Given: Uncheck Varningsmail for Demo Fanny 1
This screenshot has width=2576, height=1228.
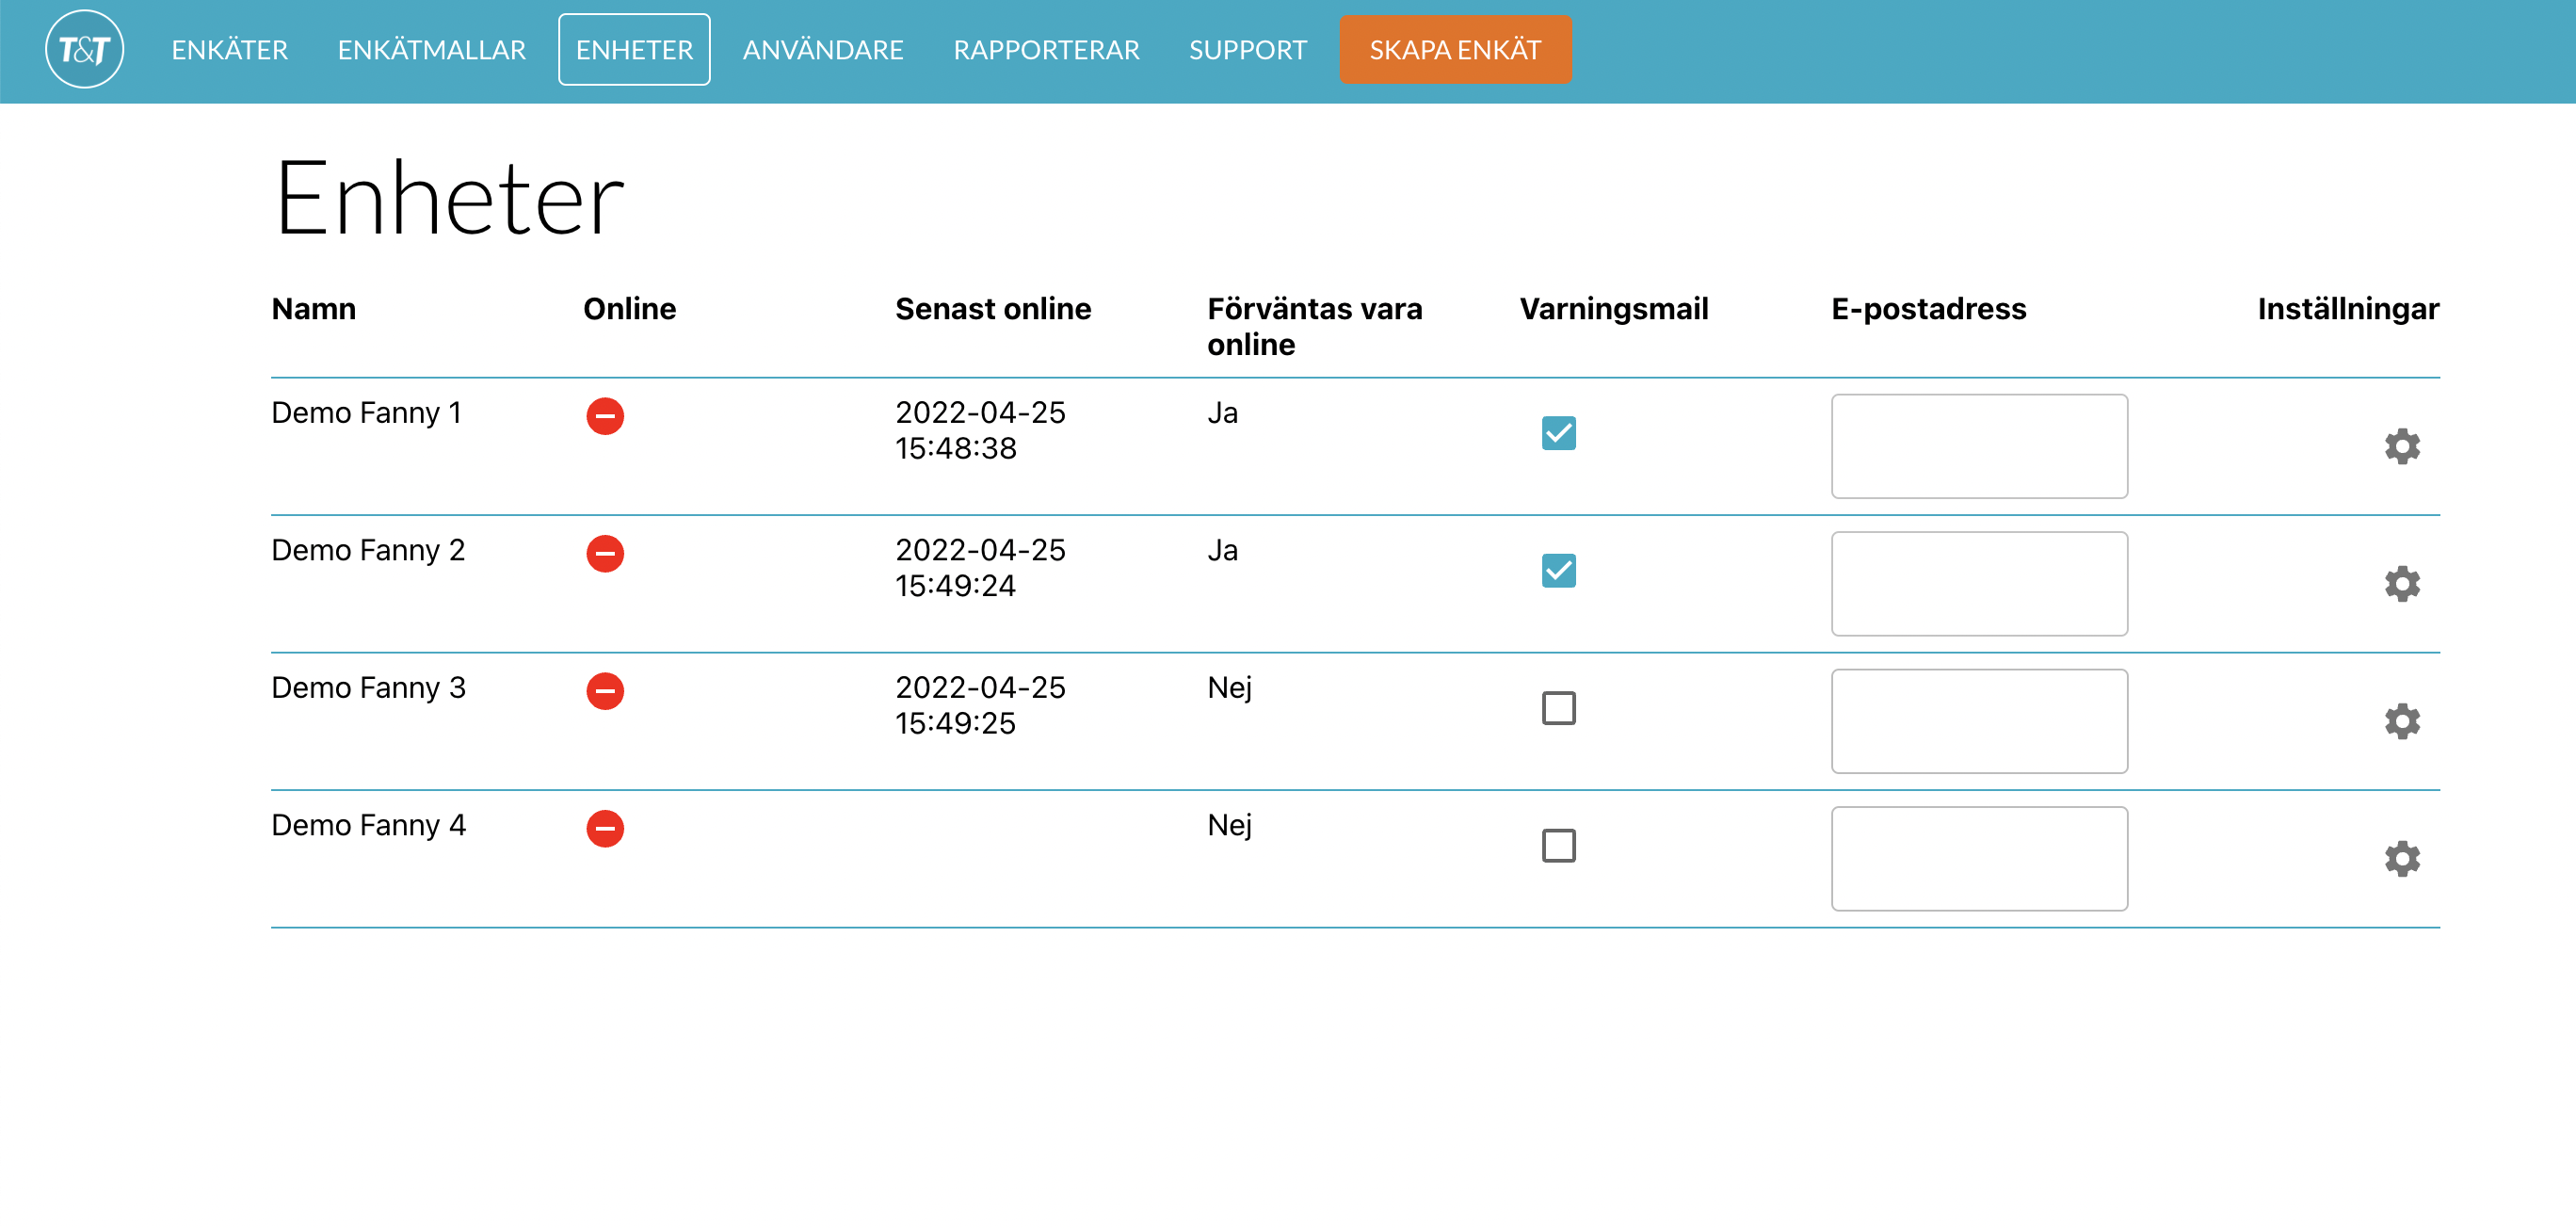Looking at the screenshot, I should click(x=1558, y=433).
